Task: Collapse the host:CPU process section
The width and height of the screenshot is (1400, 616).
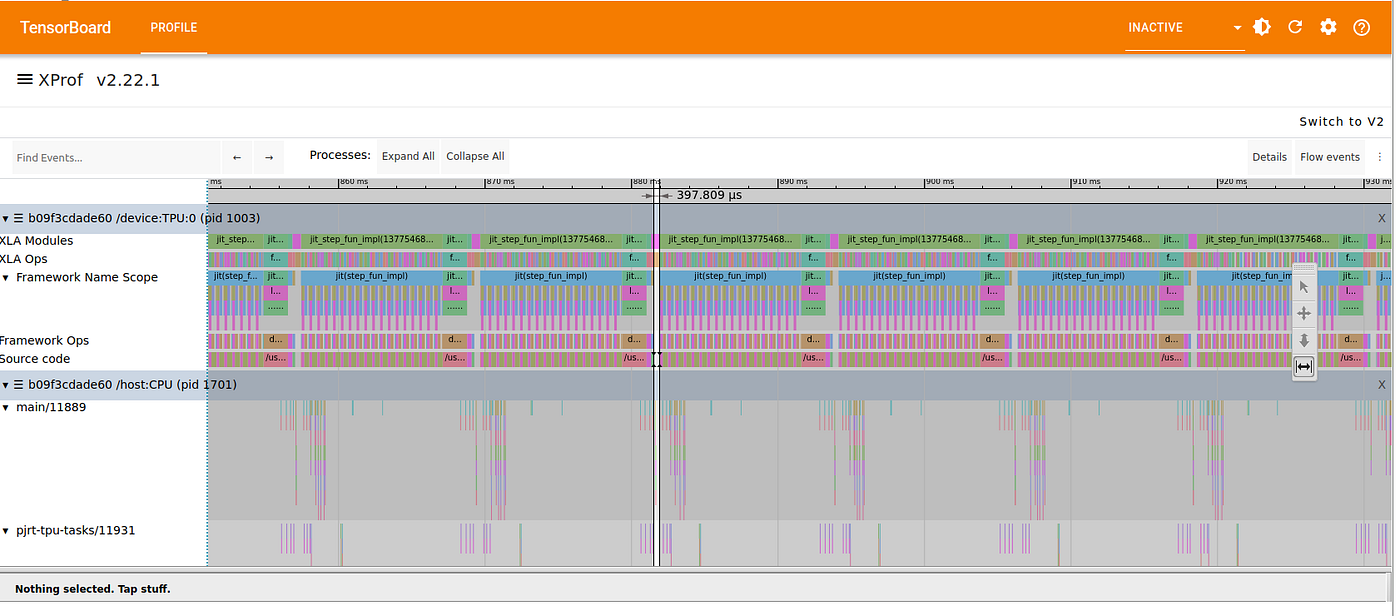Action: pos(5,385)
